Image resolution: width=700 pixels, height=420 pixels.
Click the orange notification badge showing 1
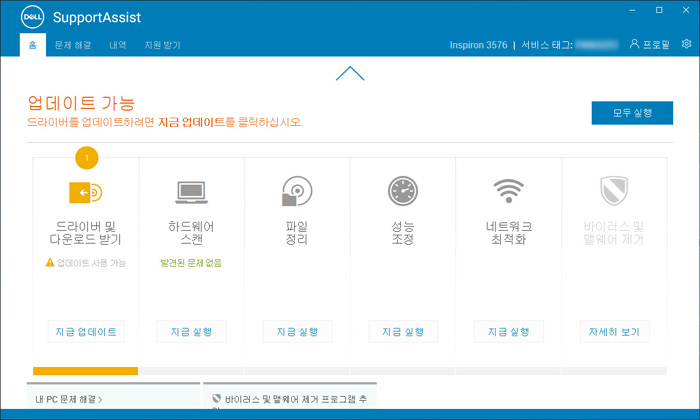87,158
